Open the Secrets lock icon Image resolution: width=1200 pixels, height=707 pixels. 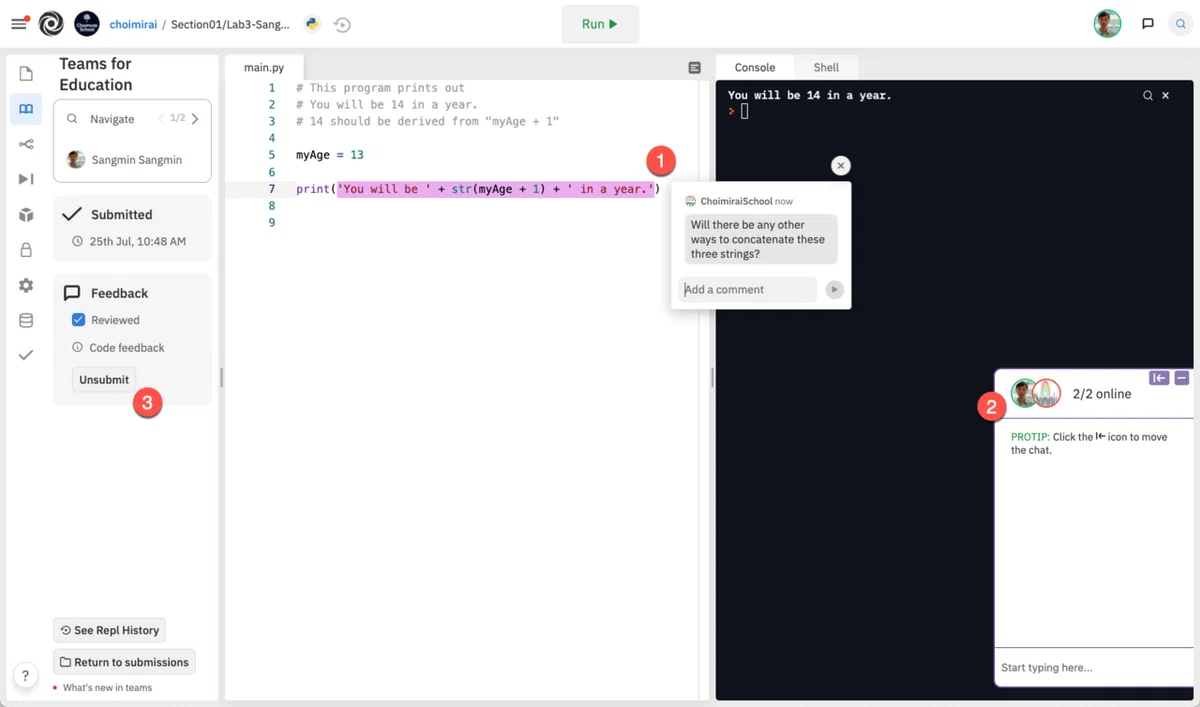[26, 250]
